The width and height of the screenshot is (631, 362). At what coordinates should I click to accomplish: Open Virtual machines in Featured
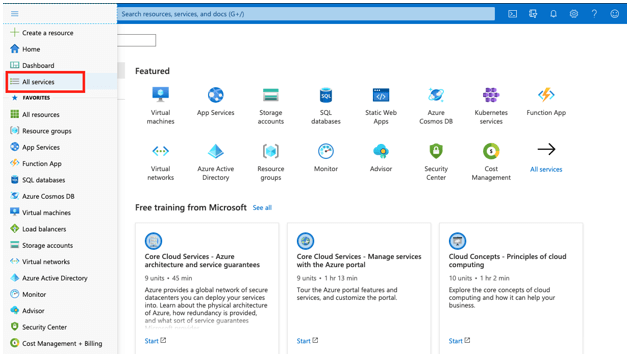click(x=161, y=105)
